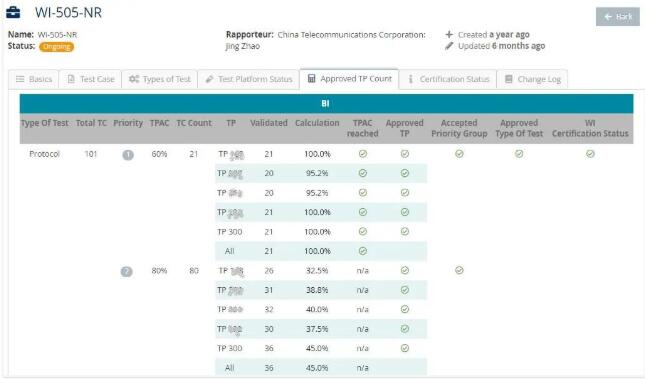Click the BI section header bar
This screenshot has height=379, width=645.
pos(326,104)
